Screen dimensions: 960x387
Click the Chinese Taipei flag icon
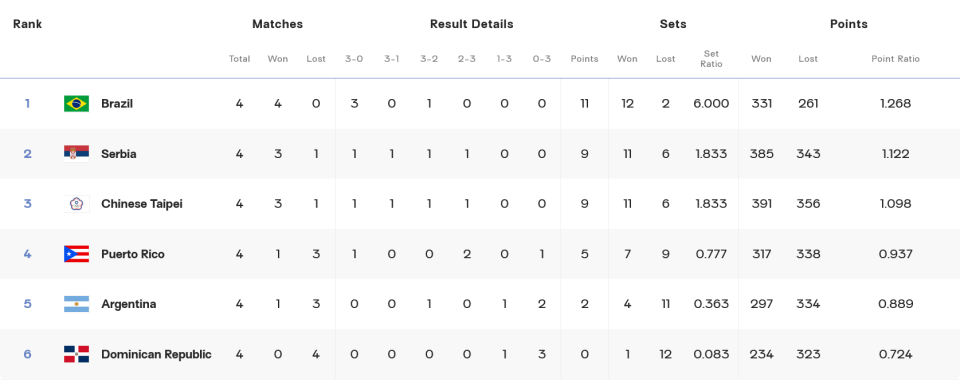(76, 204)
